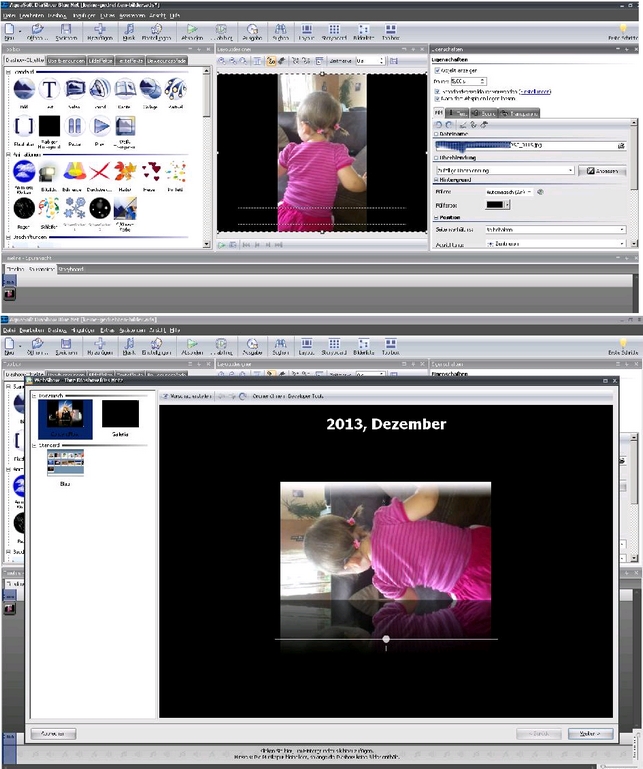Toggle the first checkbox in the Eigenschaften panel
The height and width of the screenshot is (769, 643).
pyautogui.click(x=437, y=70)
